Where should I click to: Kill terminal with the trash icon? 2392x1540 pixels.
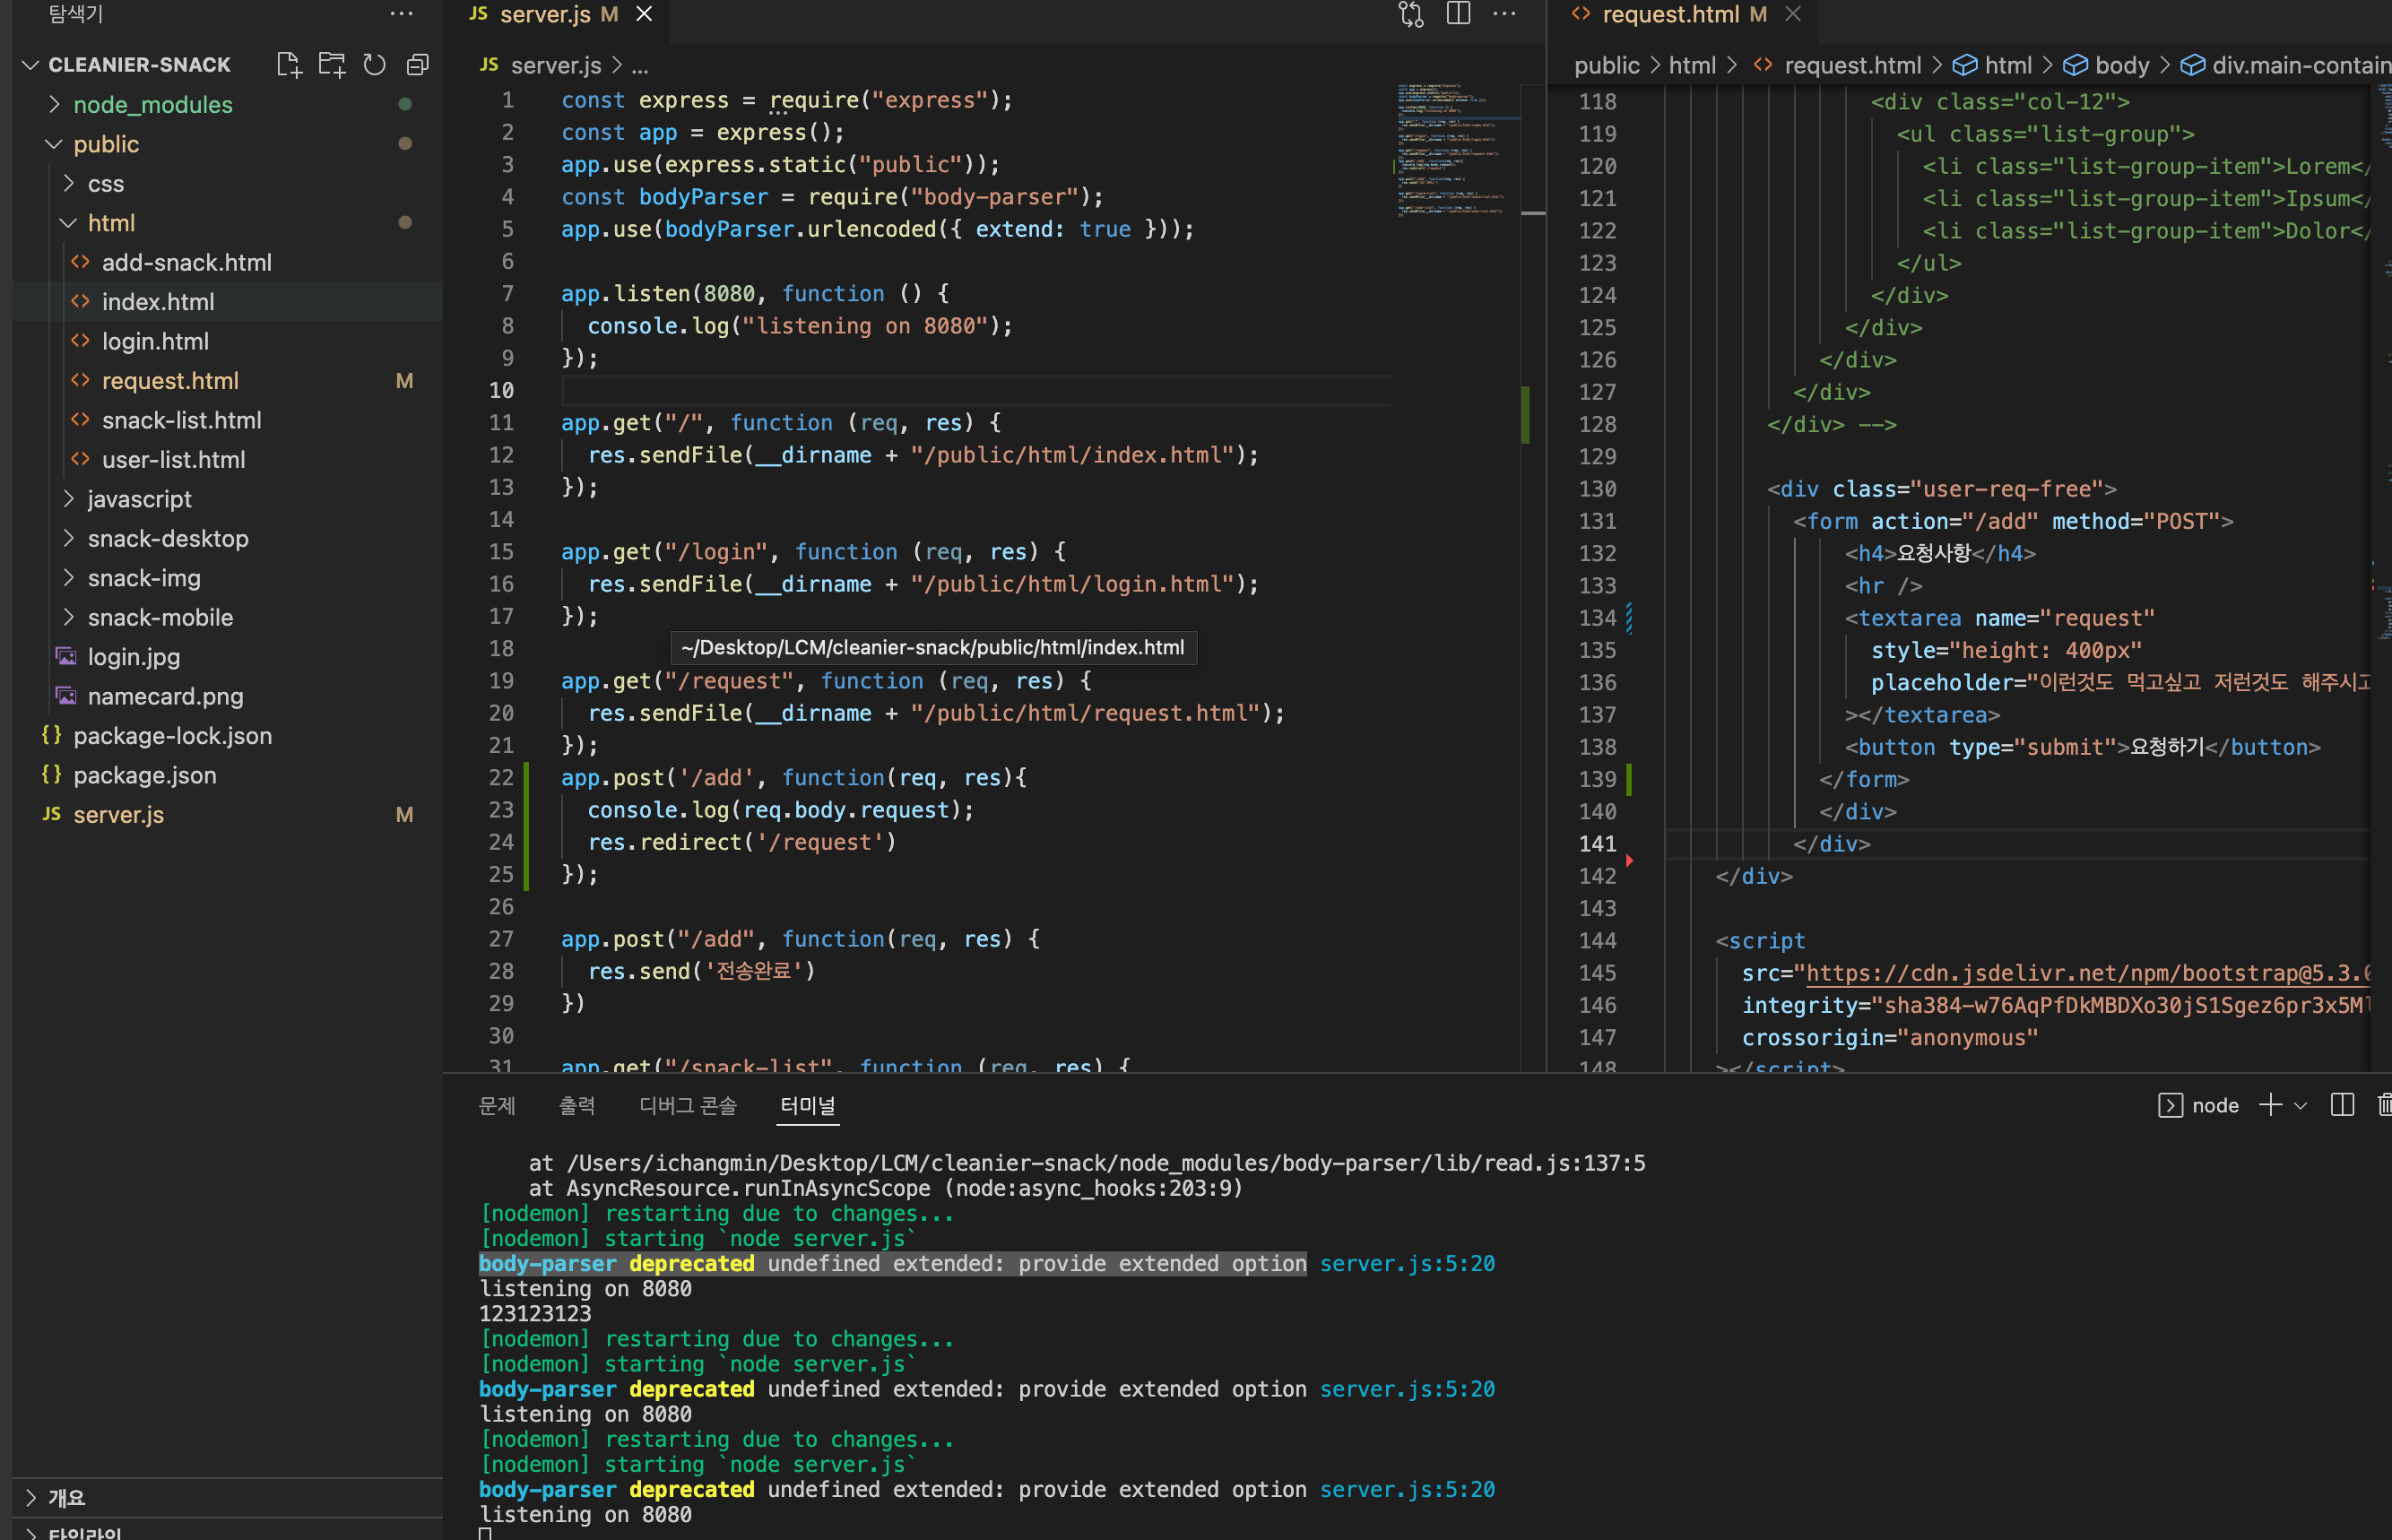pos(2384,1105)
